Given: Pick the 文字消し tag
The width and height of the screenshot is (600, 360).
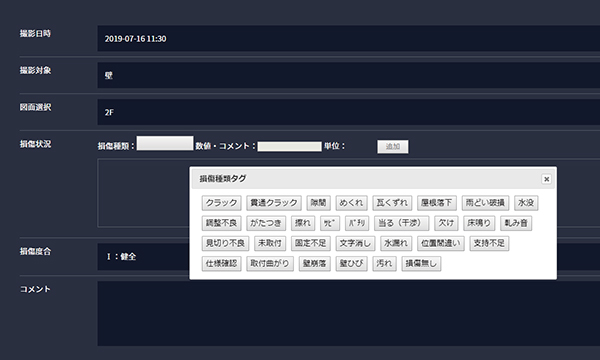Looking at the screenshot, I should (x=355, y=243).
